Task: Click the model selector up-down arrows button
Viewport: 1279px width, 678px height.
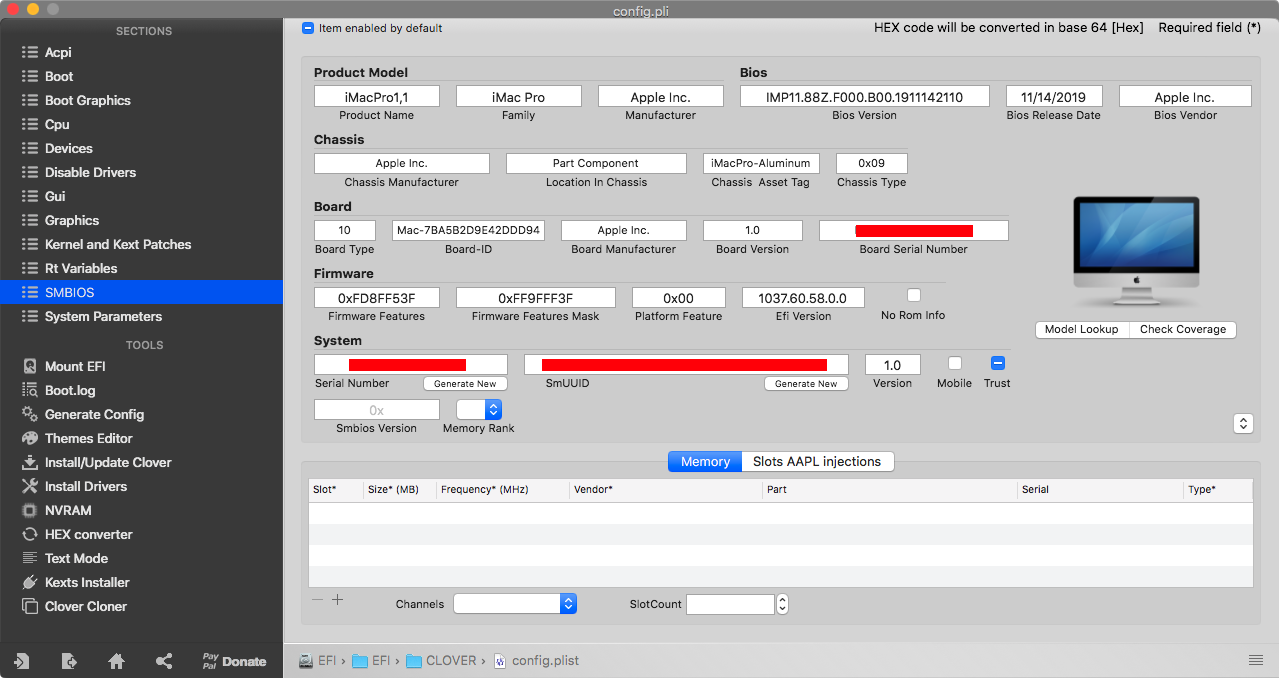Action: (1243, 424)
